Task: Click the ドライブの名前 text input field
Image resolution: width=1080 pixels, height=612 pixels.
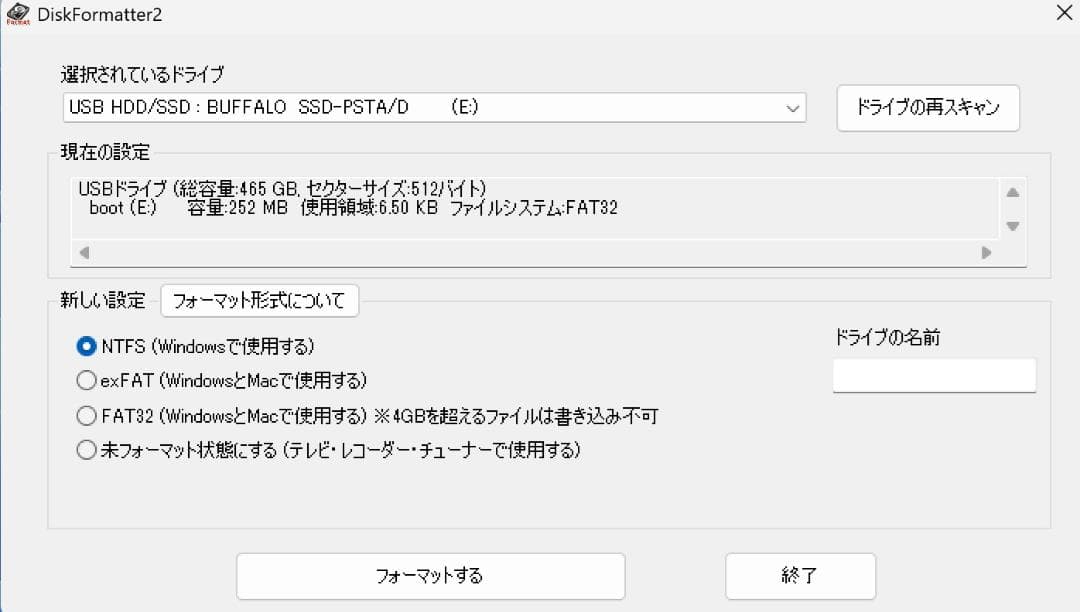Action: point(934,375)
